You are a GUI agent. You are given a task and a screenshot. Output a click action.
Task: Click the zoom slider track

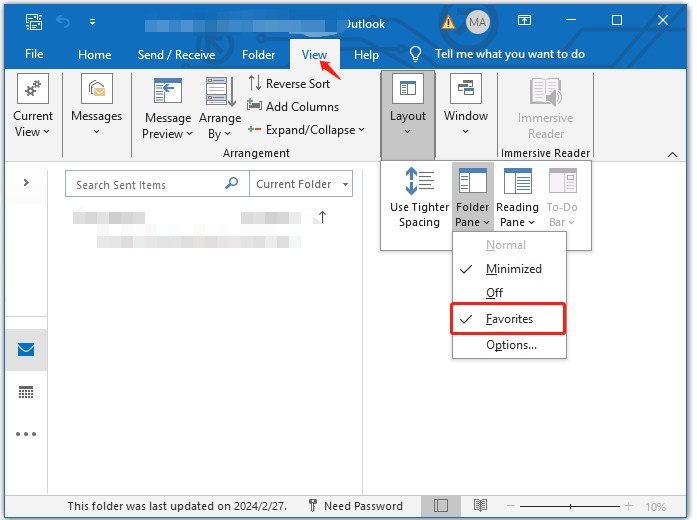click(570, 506)
